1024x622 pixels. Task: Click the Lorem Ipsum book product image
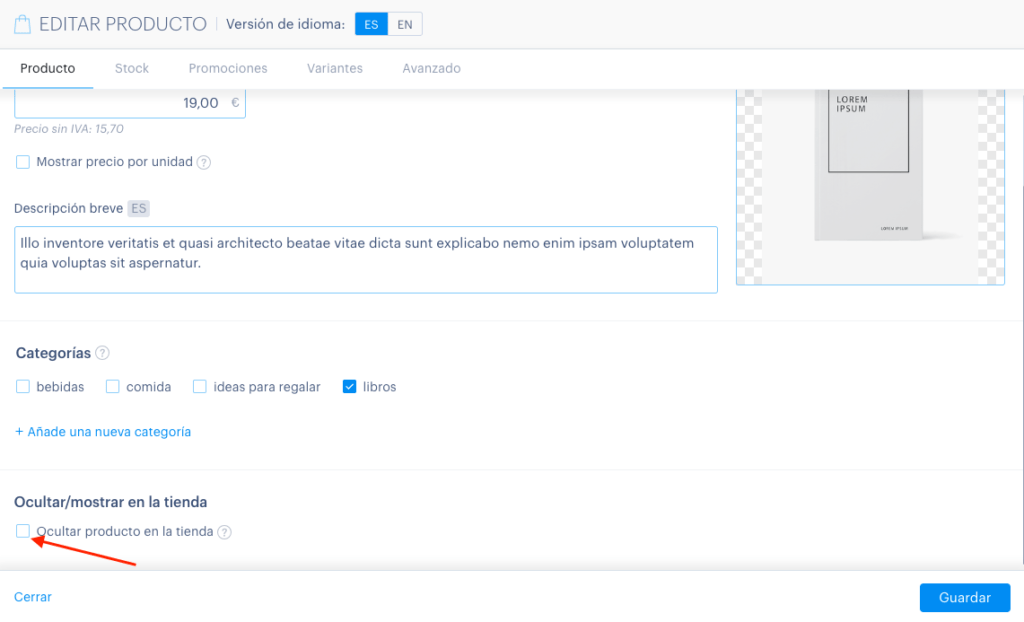pyautogui.click(x=870, y=187)
